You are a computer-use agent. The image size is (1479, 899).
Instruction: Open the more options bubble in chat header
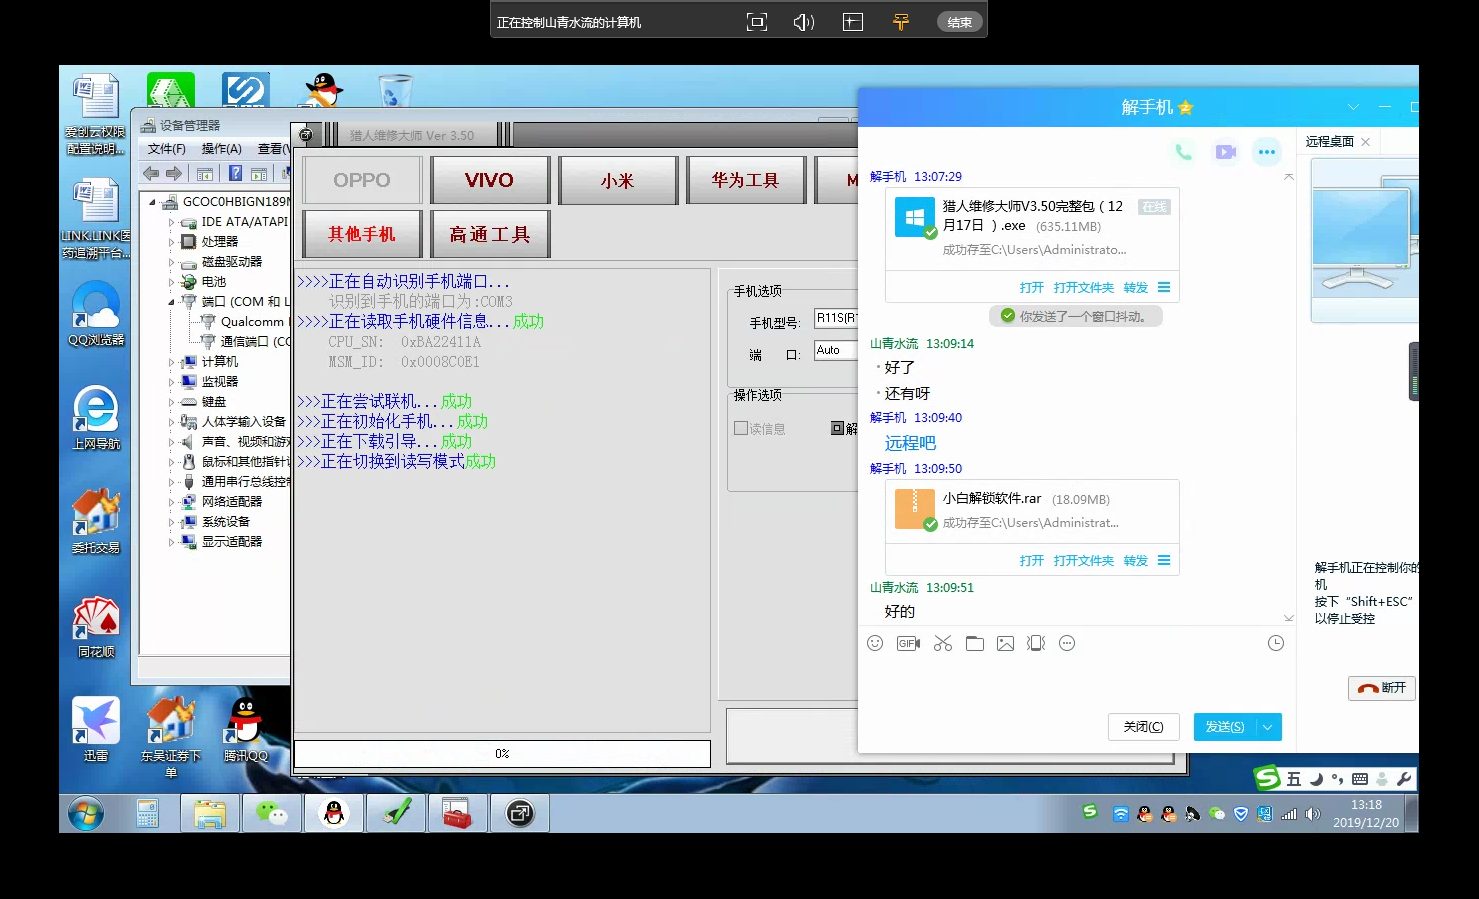point(1267,152)
